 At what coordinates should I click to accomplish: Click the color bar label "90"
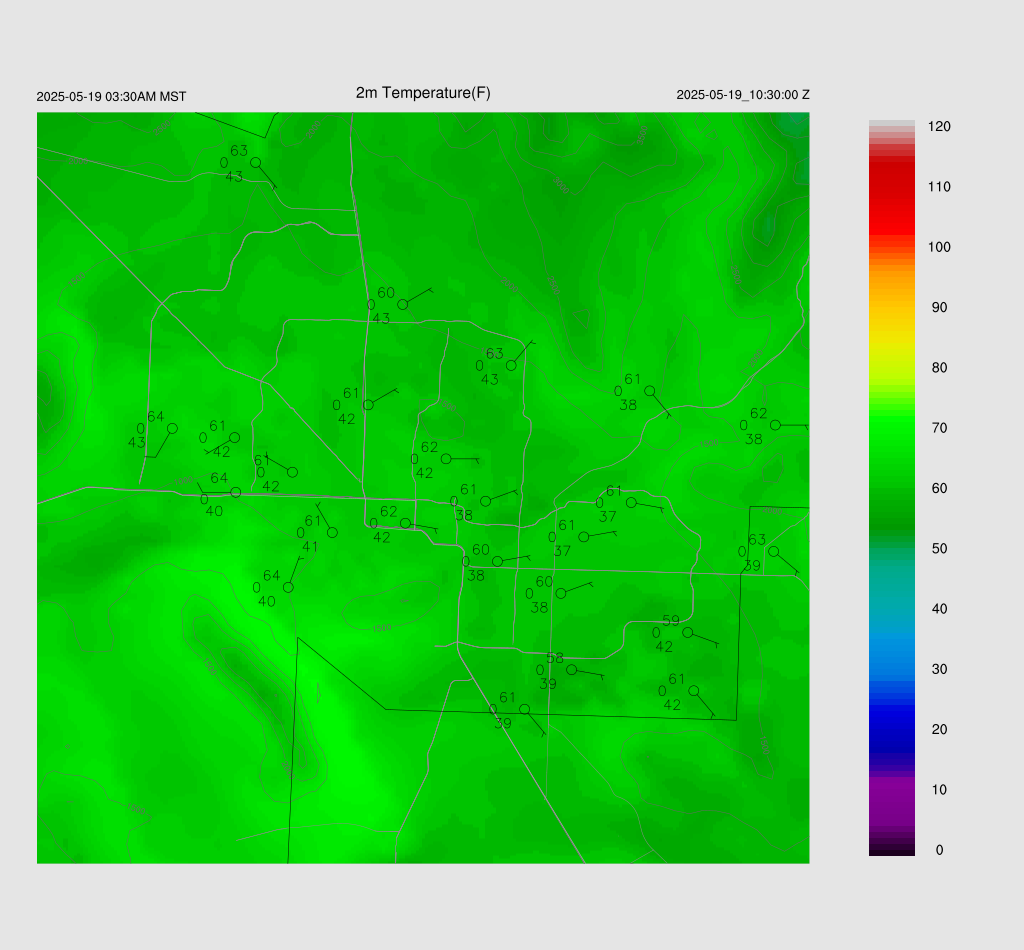click(939, 308)
